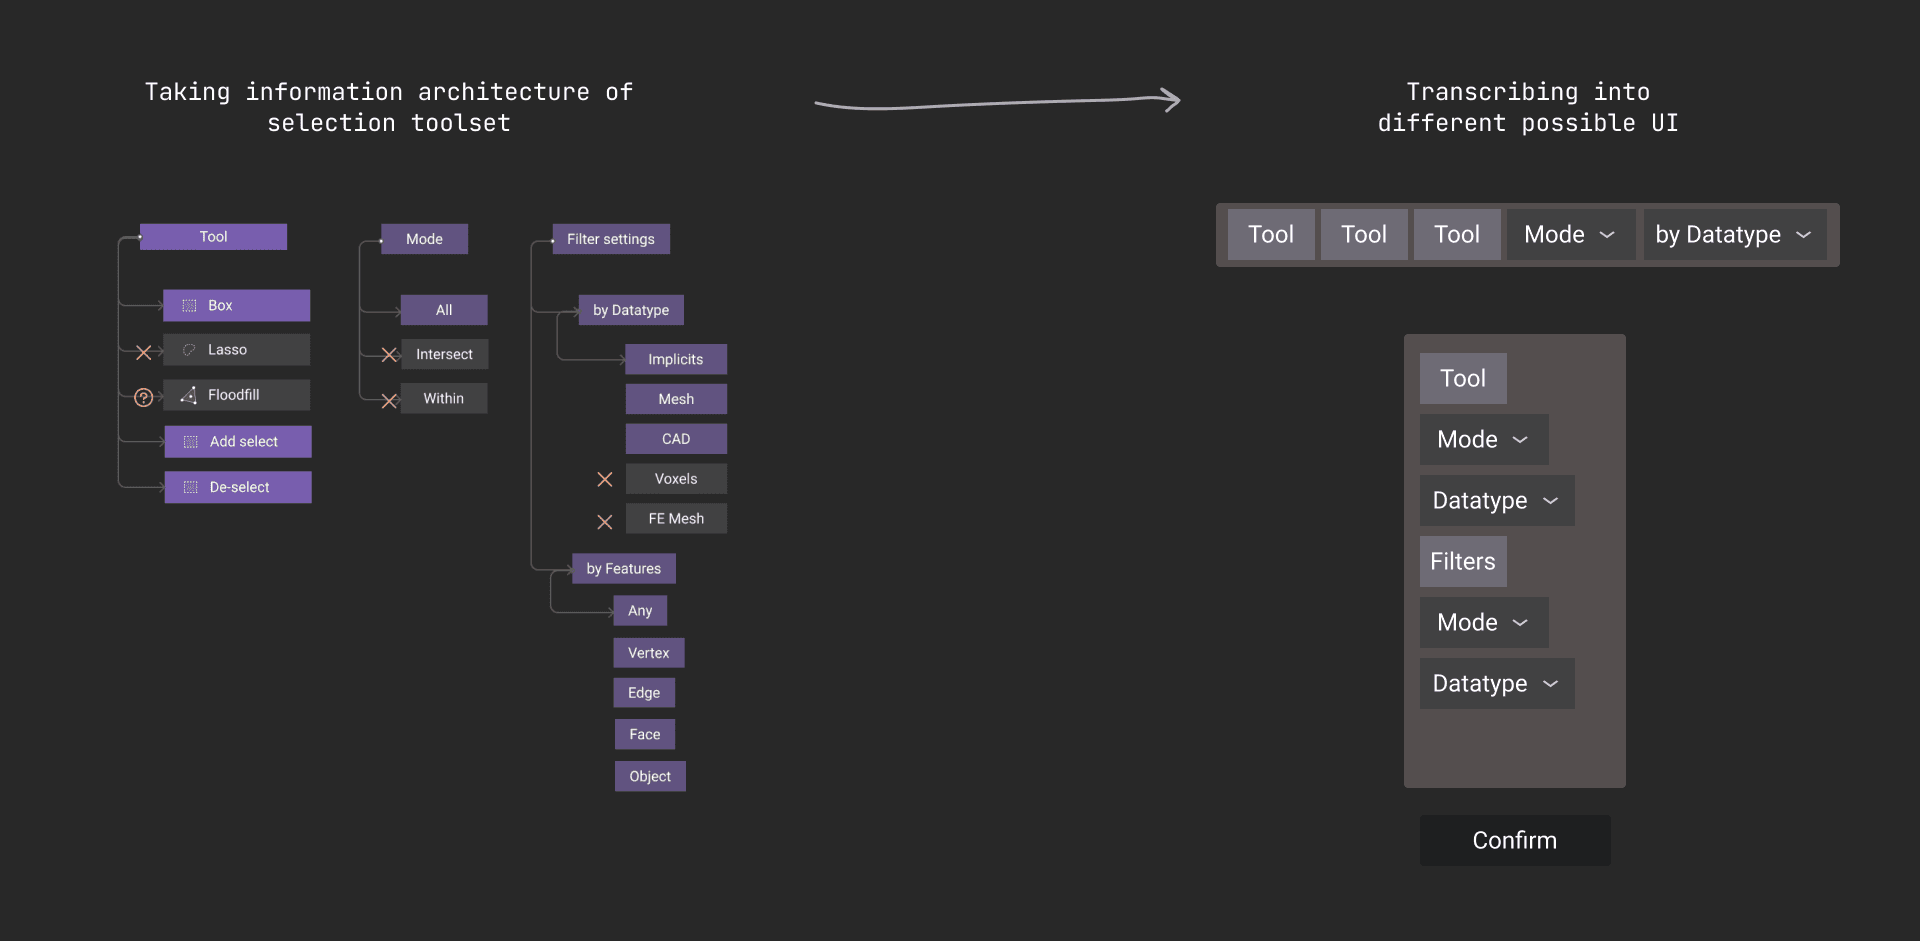The width and height of the screenshot is (1920, 941).
Task: Pick the FE Mesh datatype node
Action: pyautogui.click(x=676, y=519)
